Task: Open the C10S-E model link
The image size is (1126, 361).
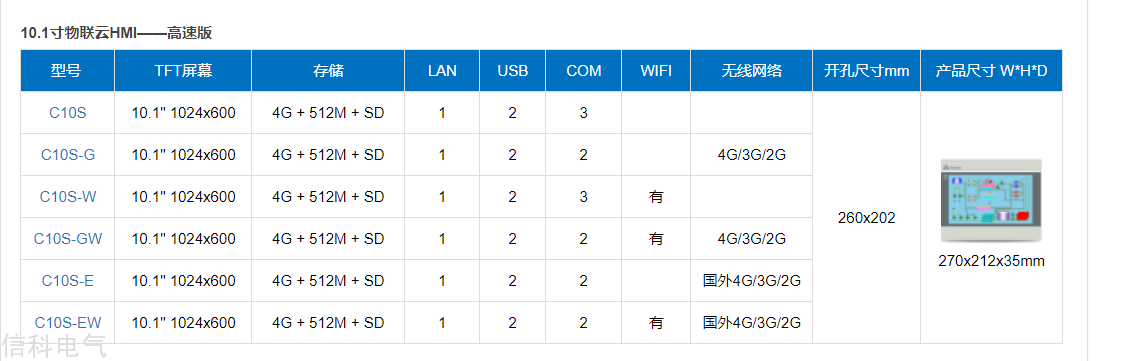Action: [68, 281]
